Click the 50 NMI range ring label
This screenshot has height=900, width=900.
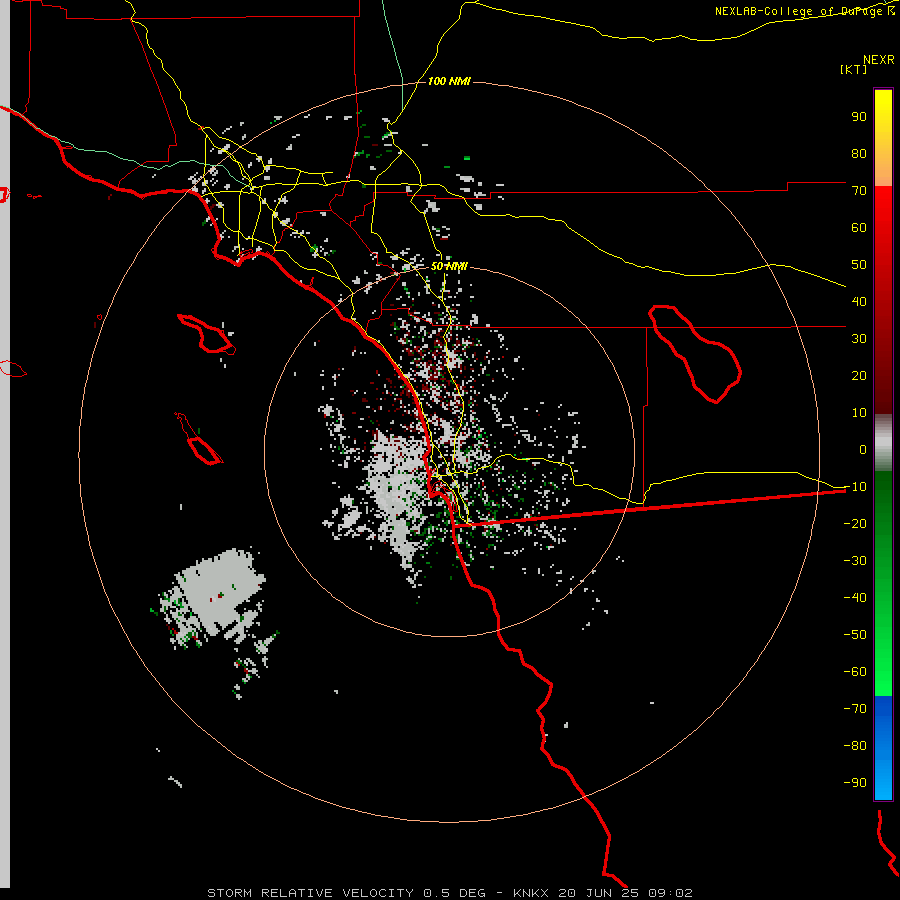pos(449,266)
